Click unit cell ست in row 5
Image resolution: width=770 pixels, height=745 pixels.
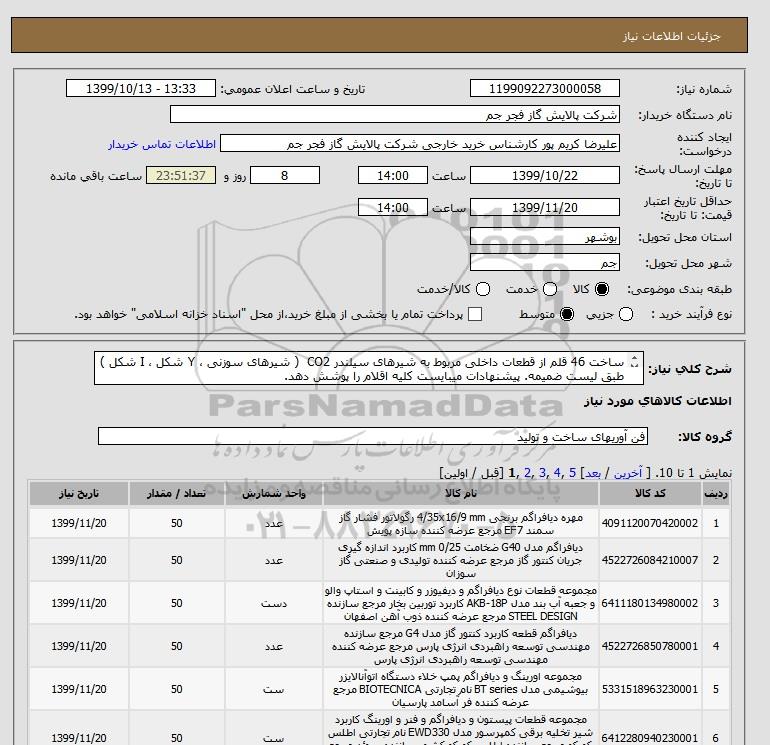[x=274, y=690]
